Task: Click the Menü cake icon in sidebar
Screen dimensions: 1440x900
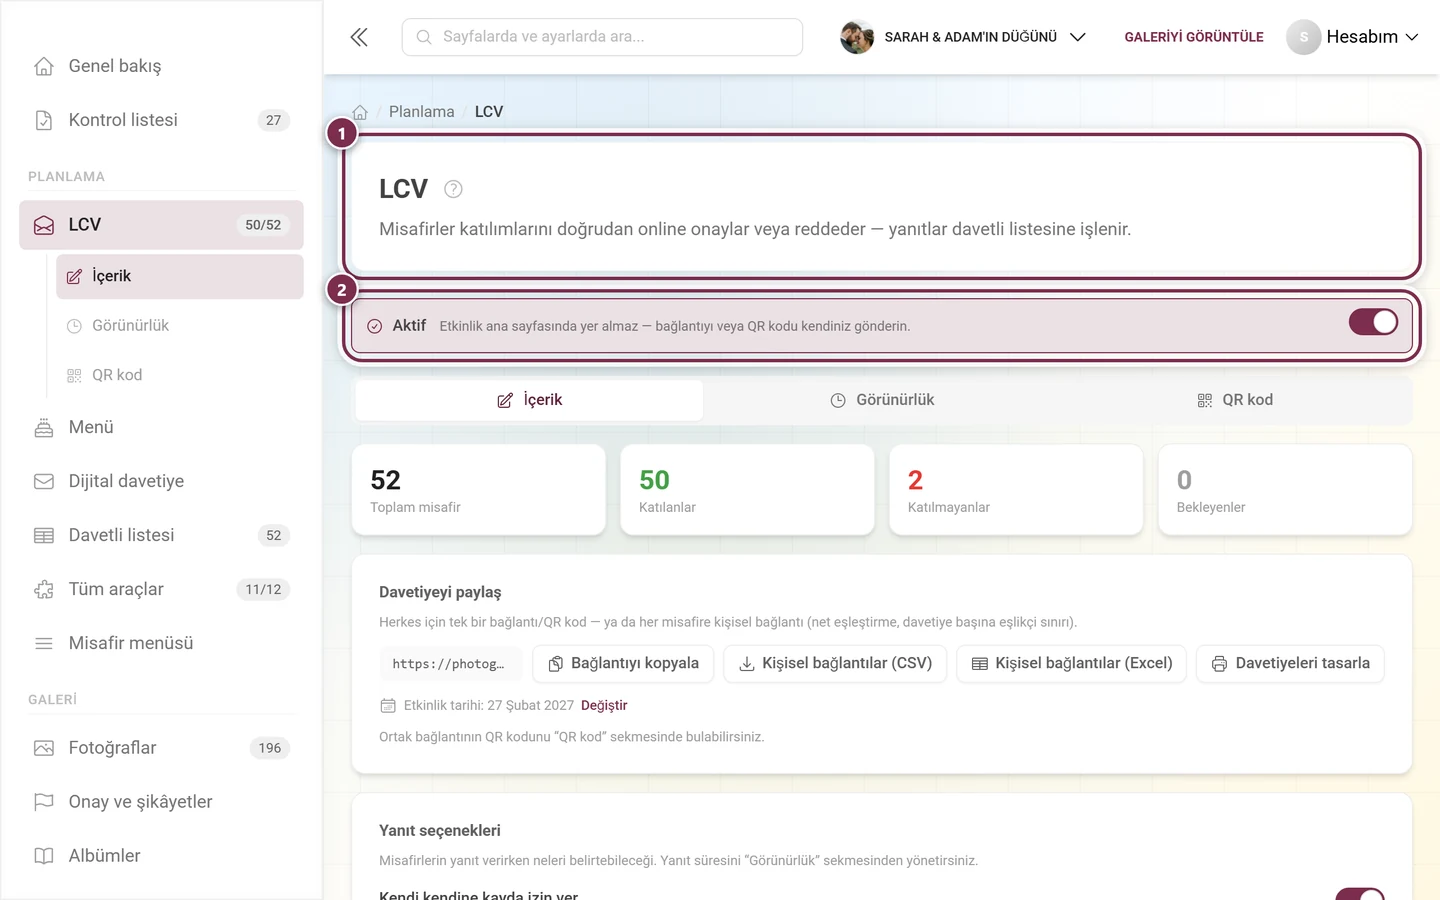Action: tap(44, 427)
